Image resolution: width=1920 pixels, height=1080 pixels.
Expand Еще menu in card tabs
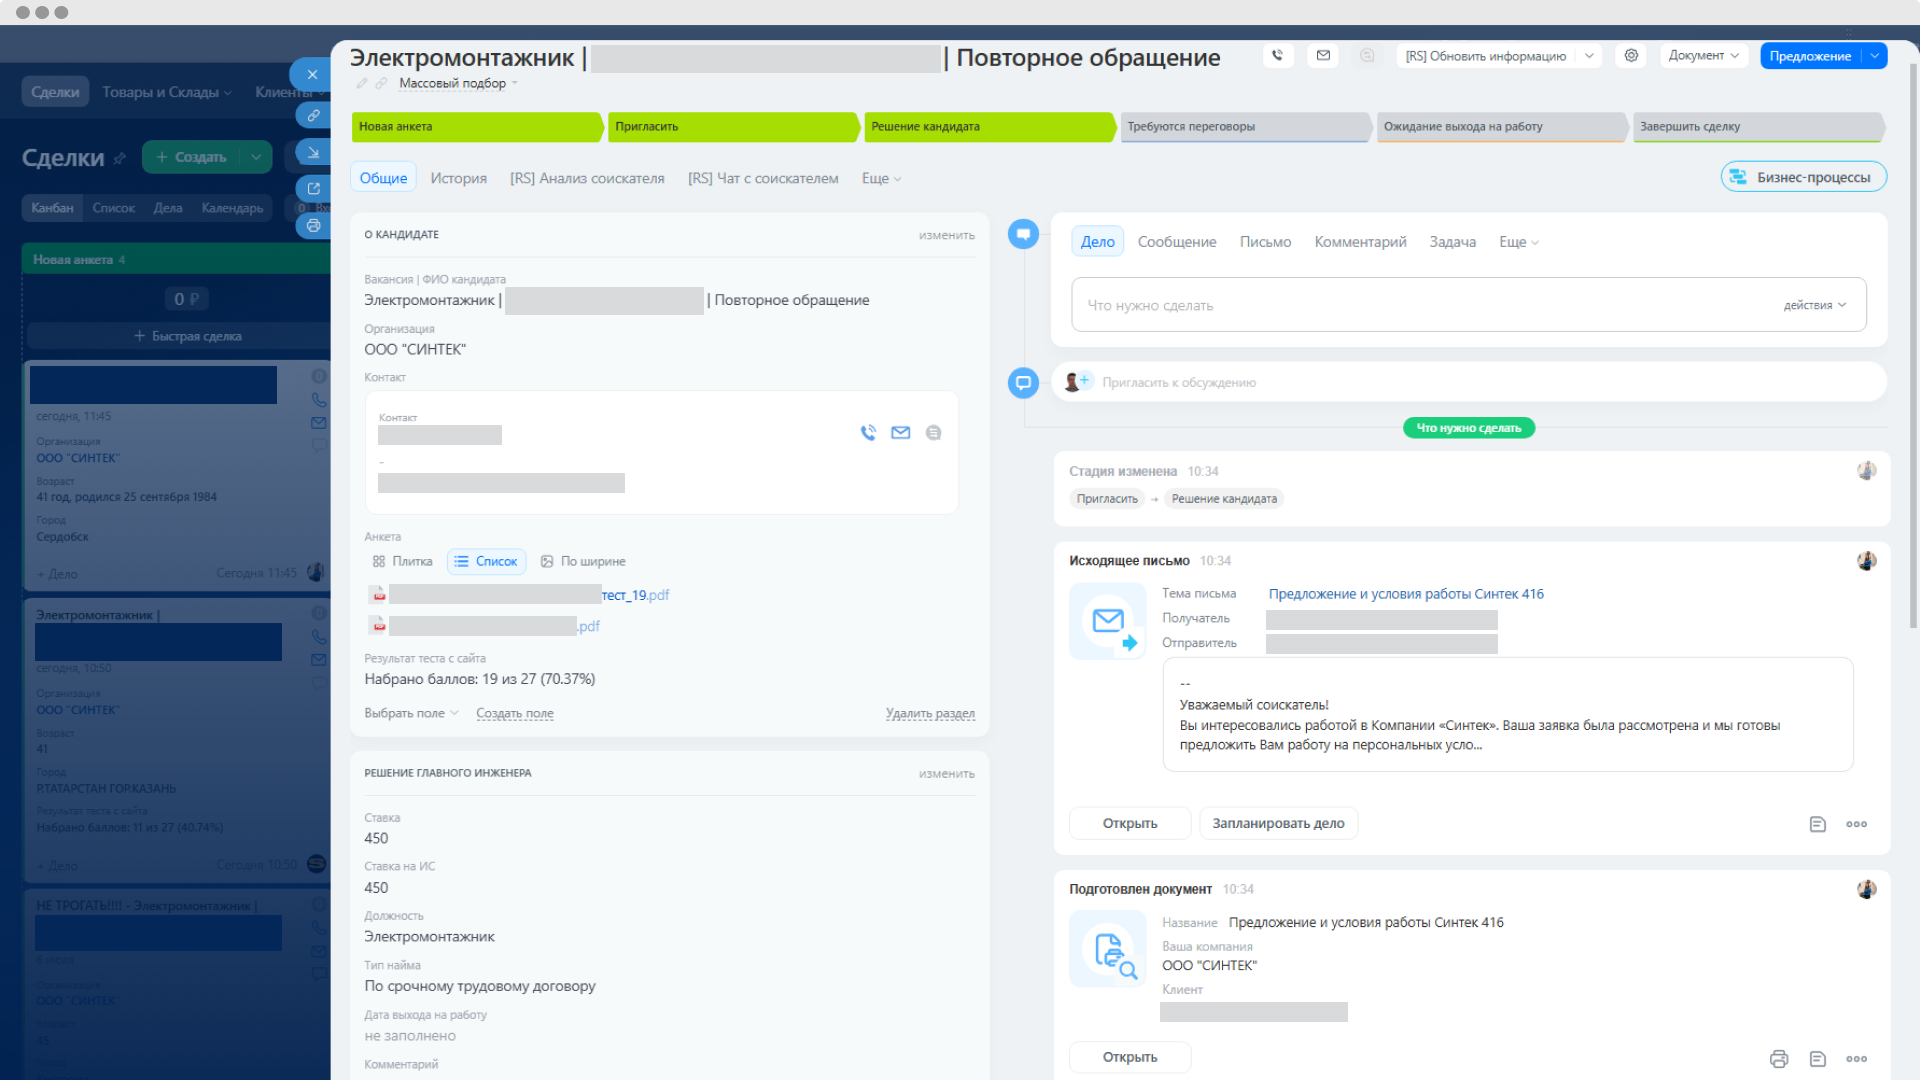pyautogui.click(x=881, y=179)
